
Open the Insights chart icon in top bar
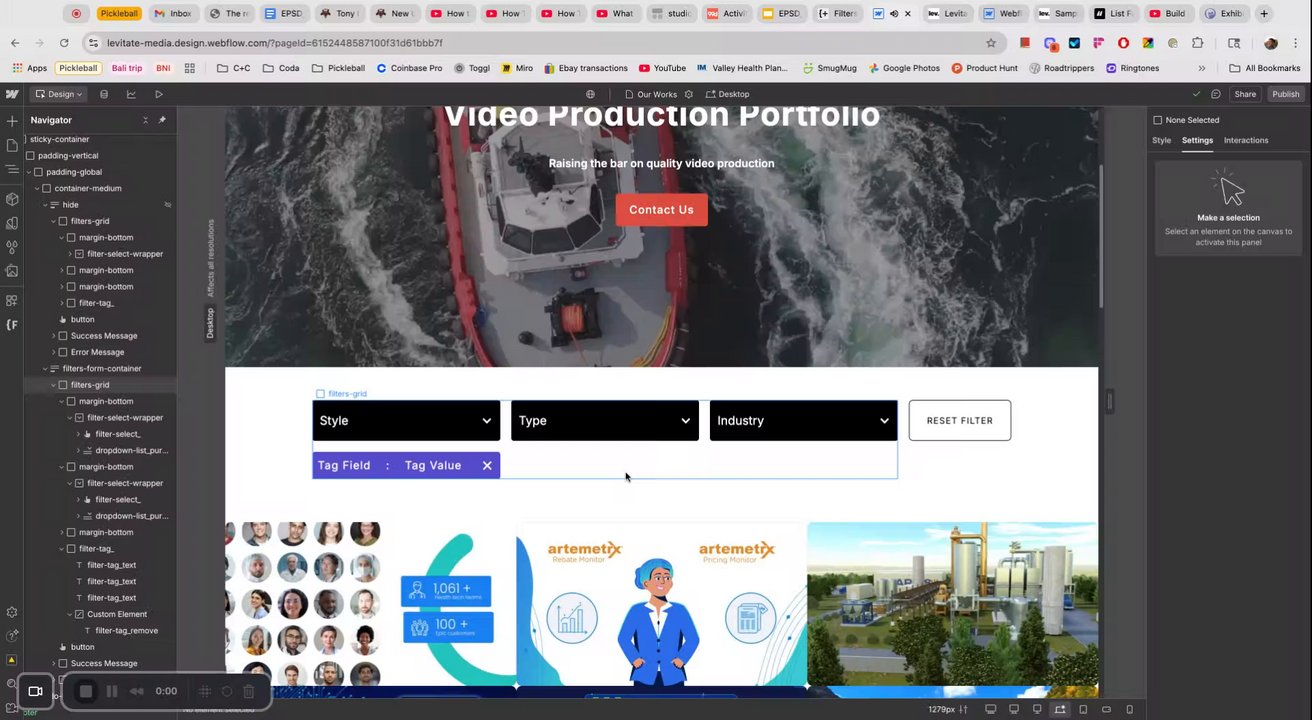pos(131,94)
